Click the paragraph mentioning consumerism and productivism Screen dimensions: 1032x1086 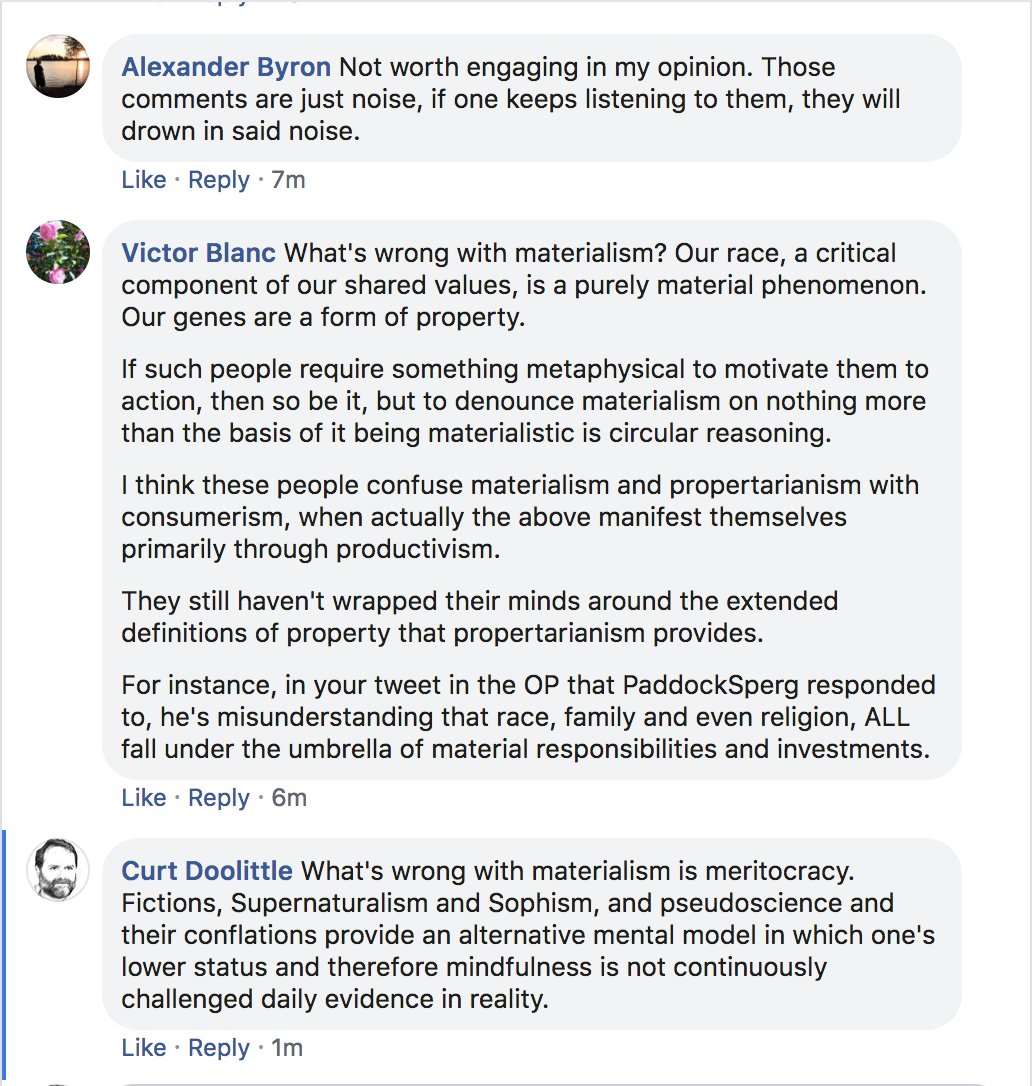pyautogui.click(x=520, y=518)
